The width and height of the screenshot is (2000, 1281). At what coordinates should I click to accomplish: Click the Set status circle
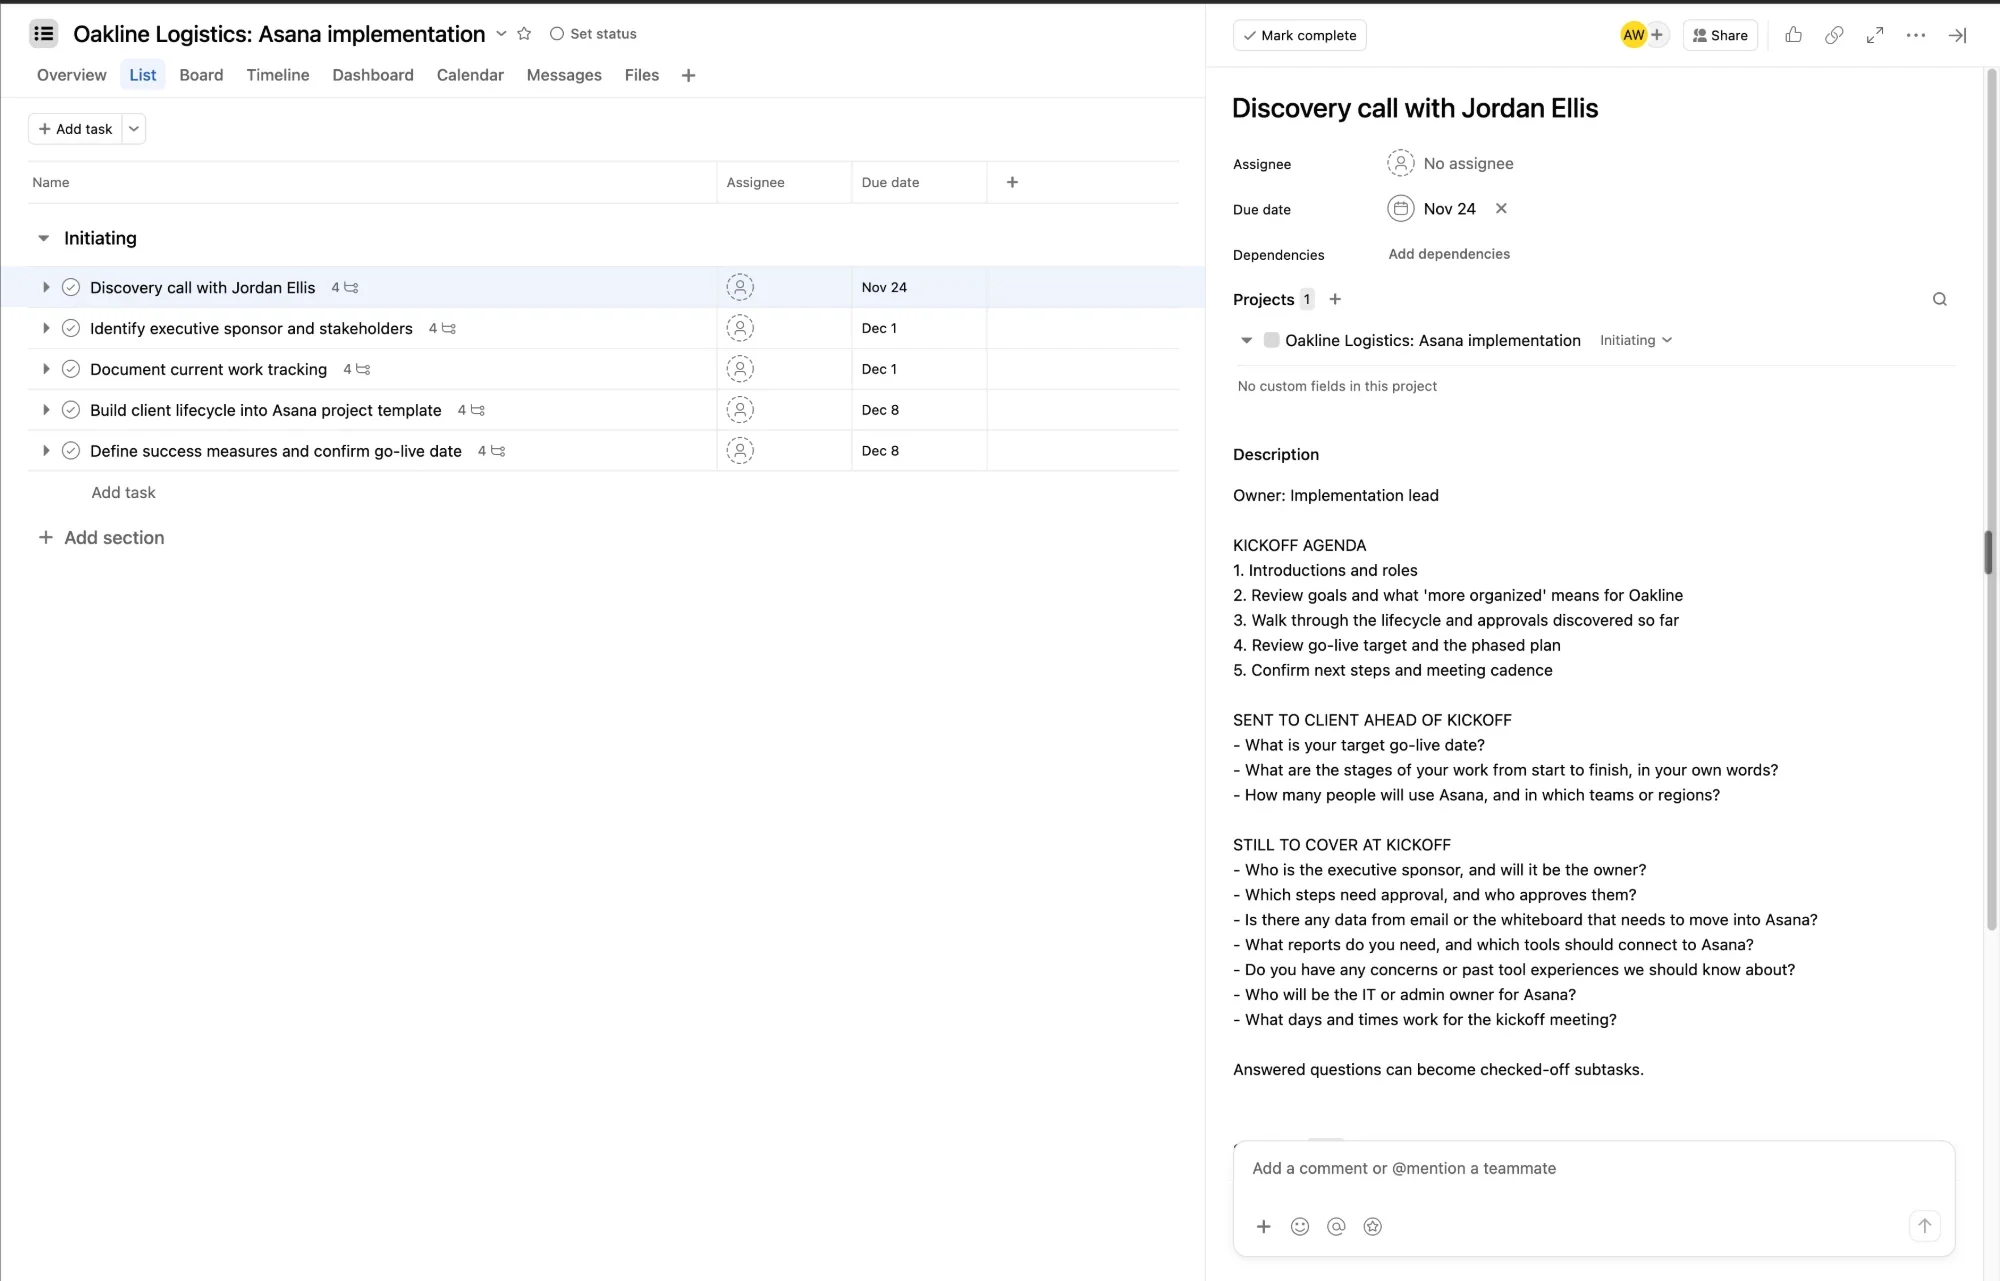557,34
